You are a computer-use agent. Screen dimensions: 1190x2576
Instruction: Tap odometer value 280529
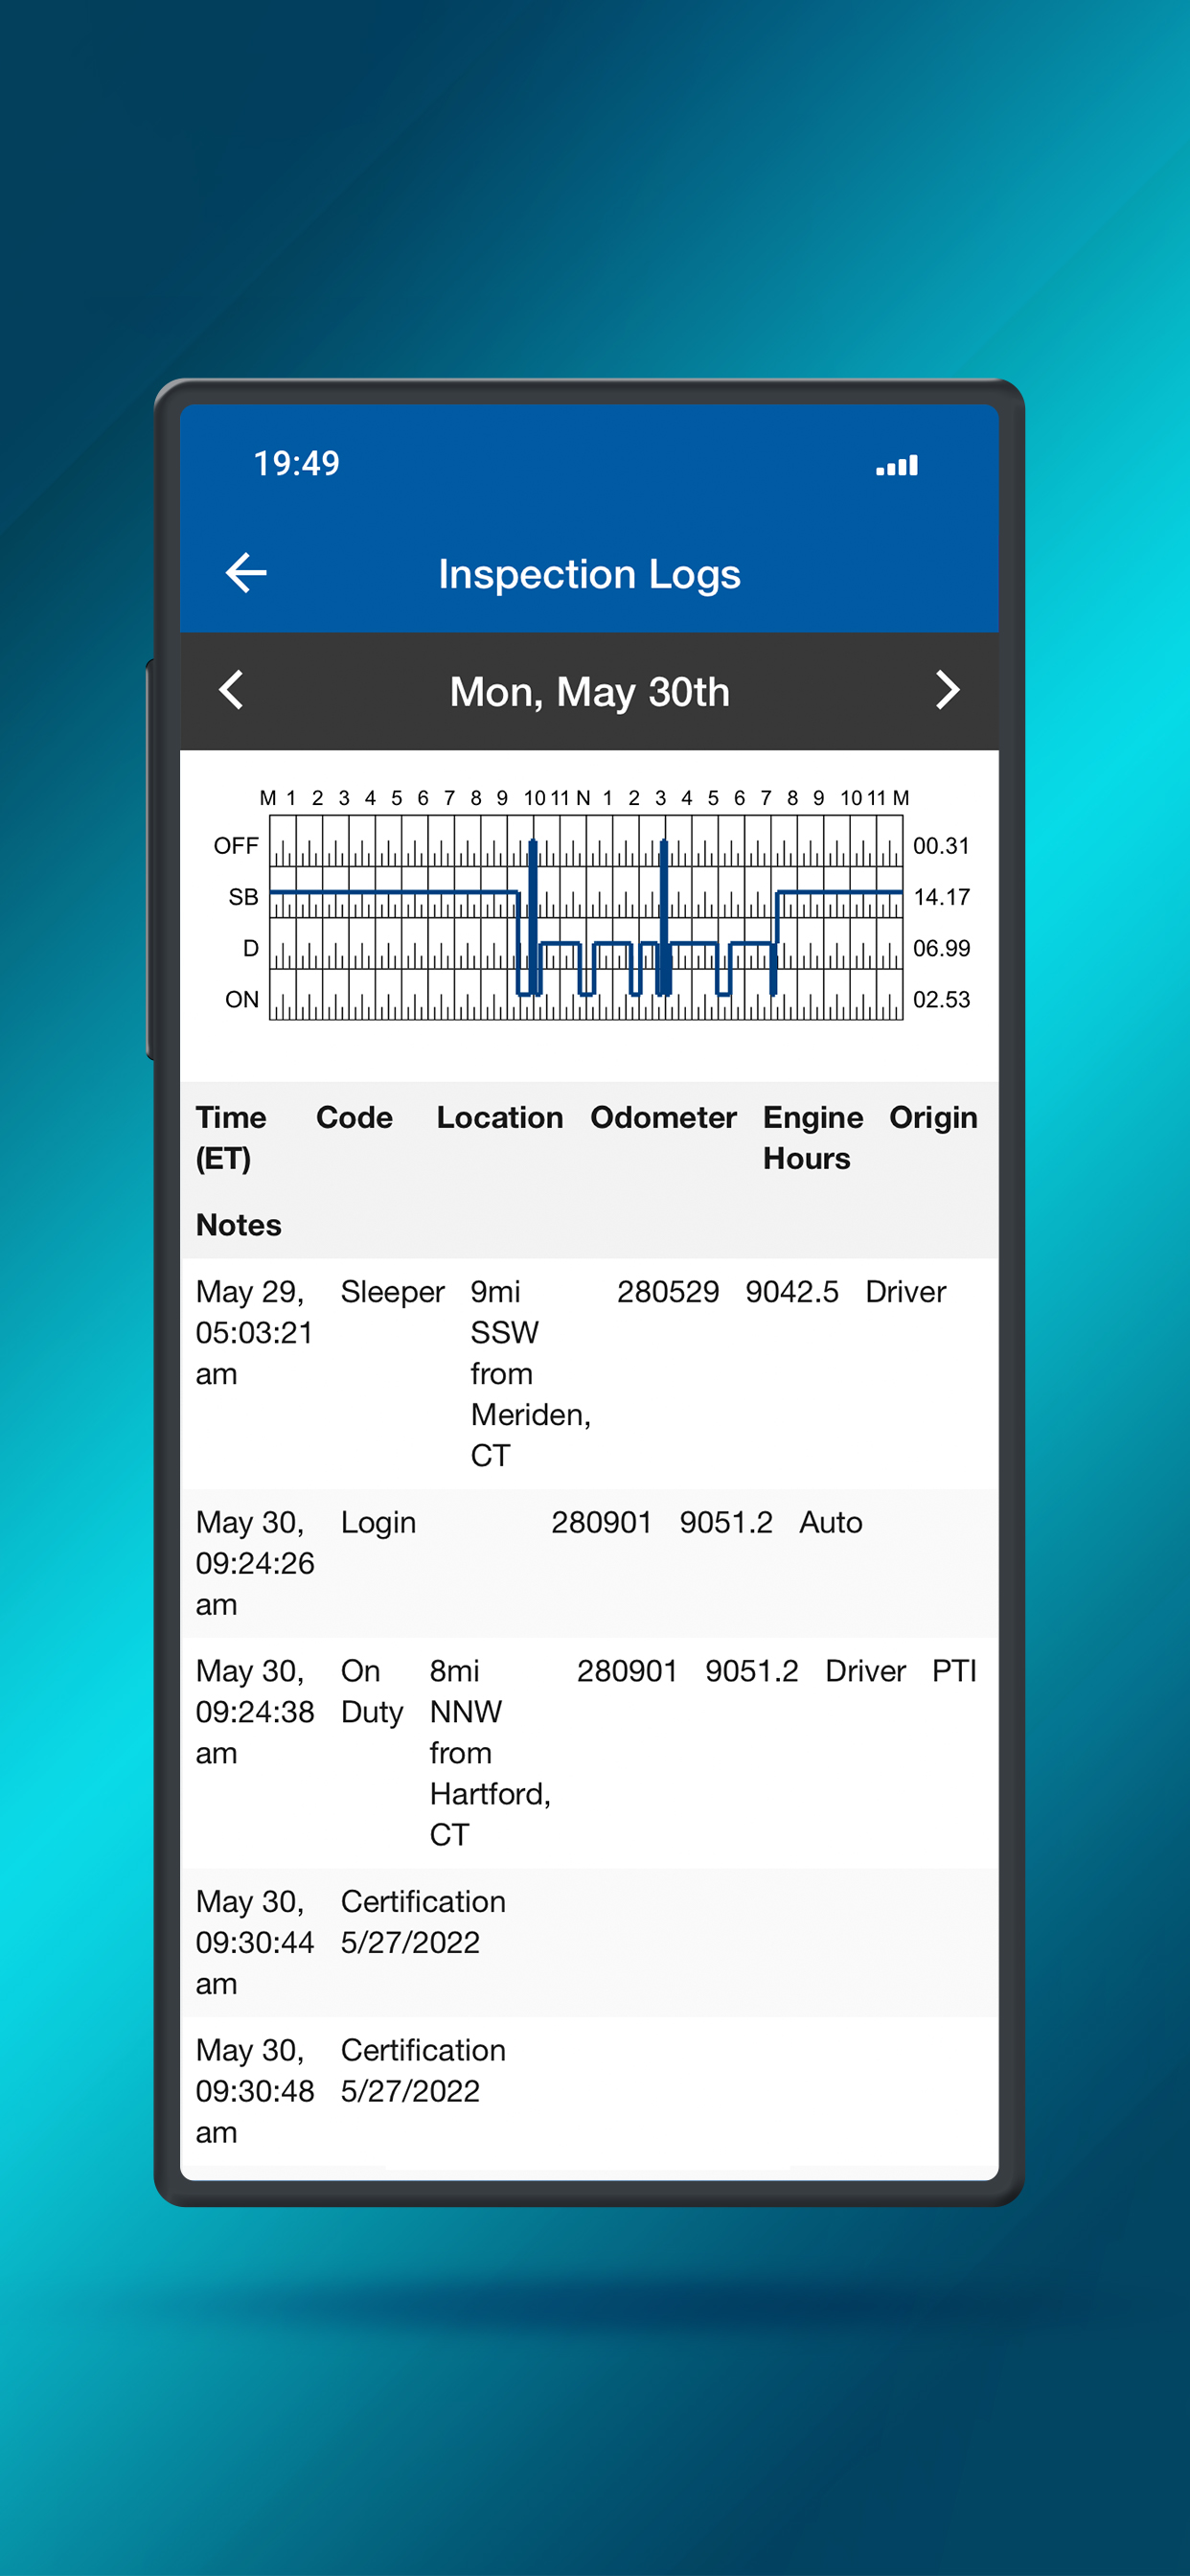tap(668, 1292)
